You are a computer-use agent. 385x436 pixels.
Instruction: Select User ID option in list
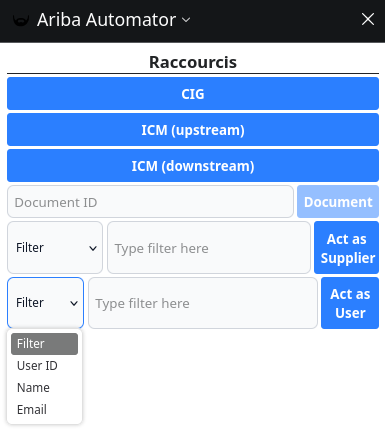coord(44,366)
